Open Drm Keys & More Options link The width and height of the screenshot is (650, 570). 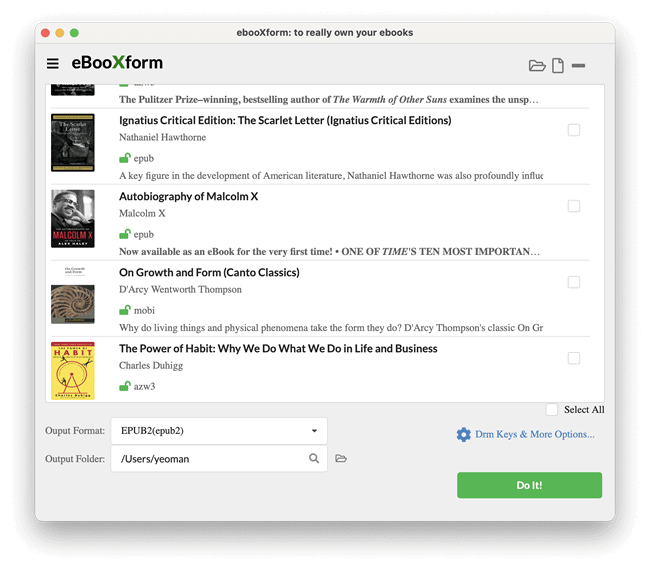tap(534, 435)
